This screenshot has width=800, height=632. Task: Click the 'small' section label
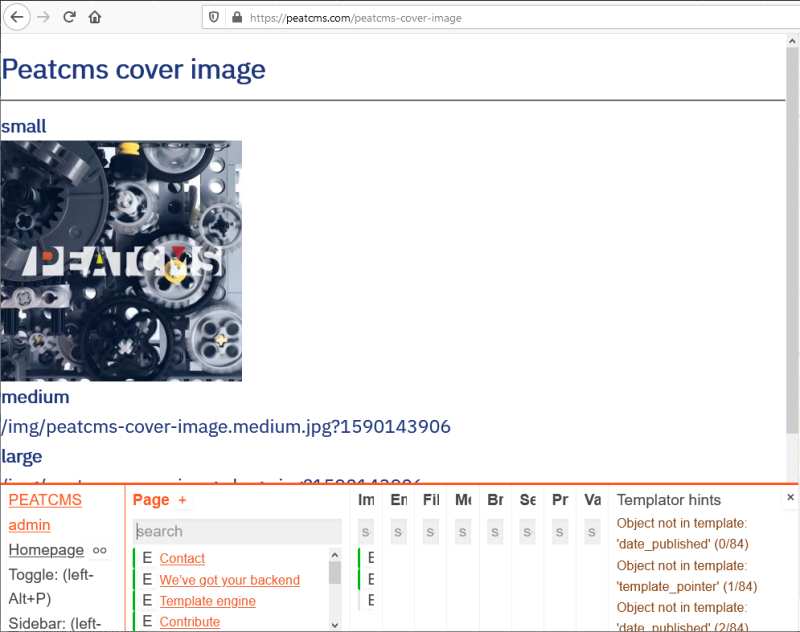click(x=23, y=126)
